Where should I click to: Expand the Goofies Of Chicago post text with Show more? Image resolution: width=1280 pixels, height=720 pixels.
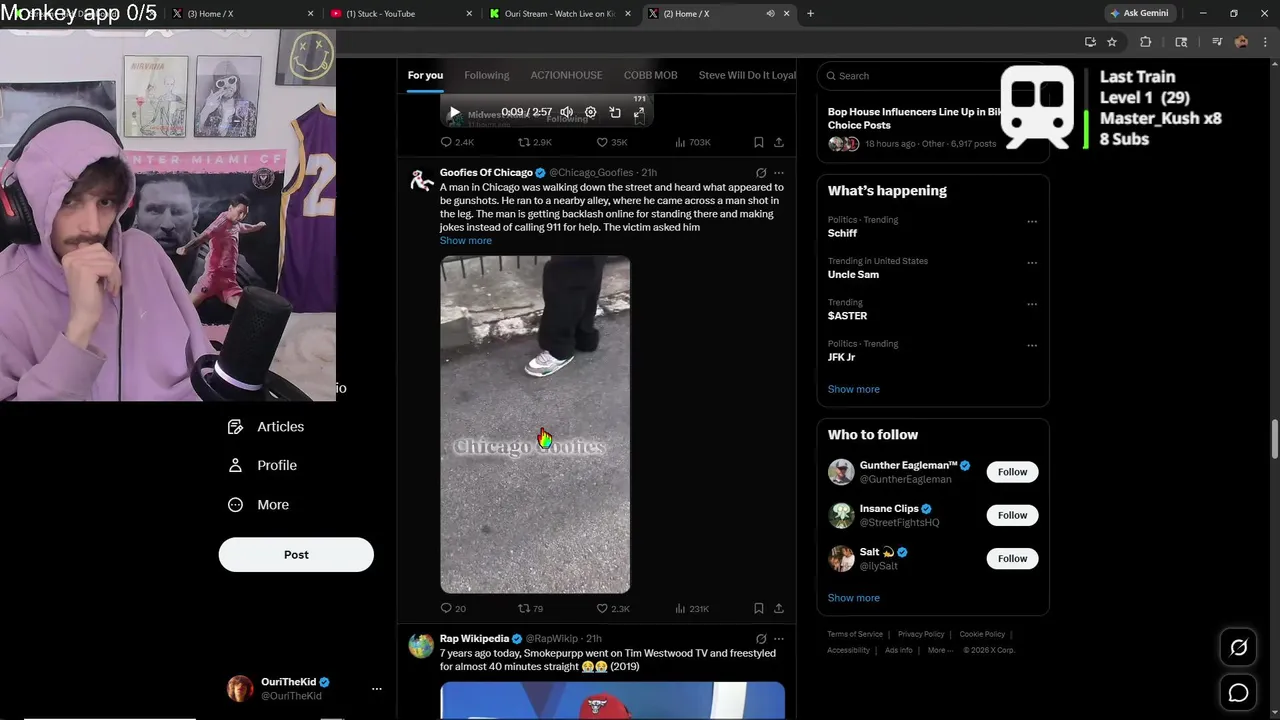point(466,241)
